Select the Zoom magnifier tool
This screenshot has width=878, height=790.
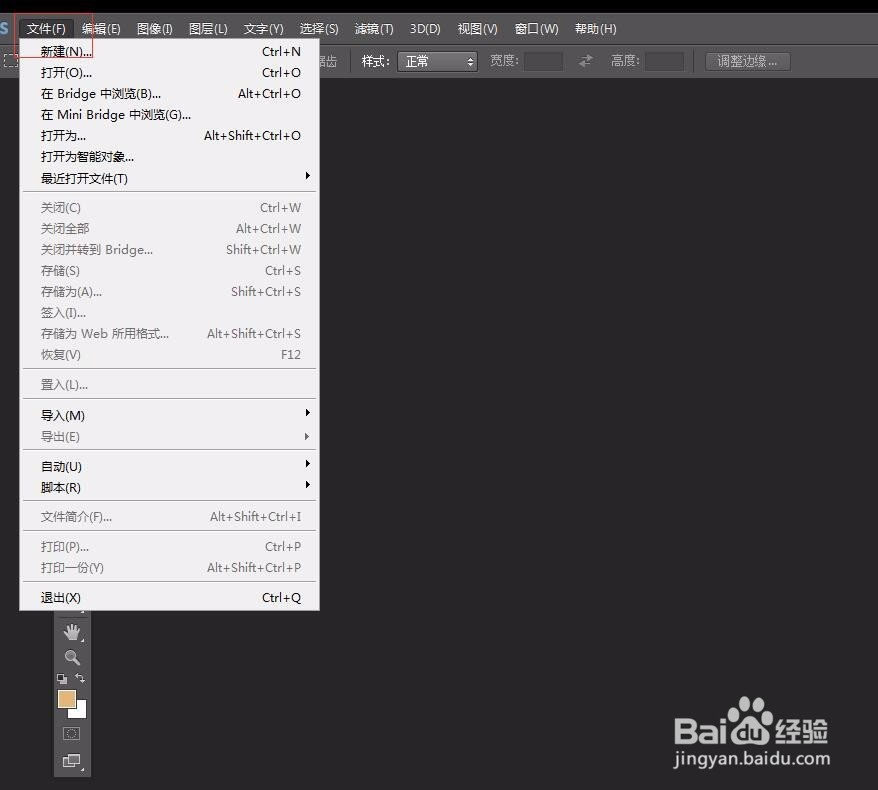tap(72, 657)
